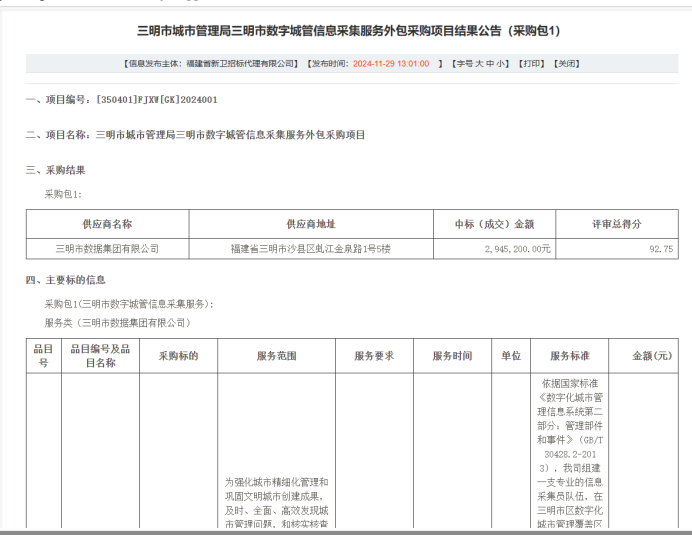Set font size to 大 (large)
Screen dimensions: 692x535
pos(479,63)
